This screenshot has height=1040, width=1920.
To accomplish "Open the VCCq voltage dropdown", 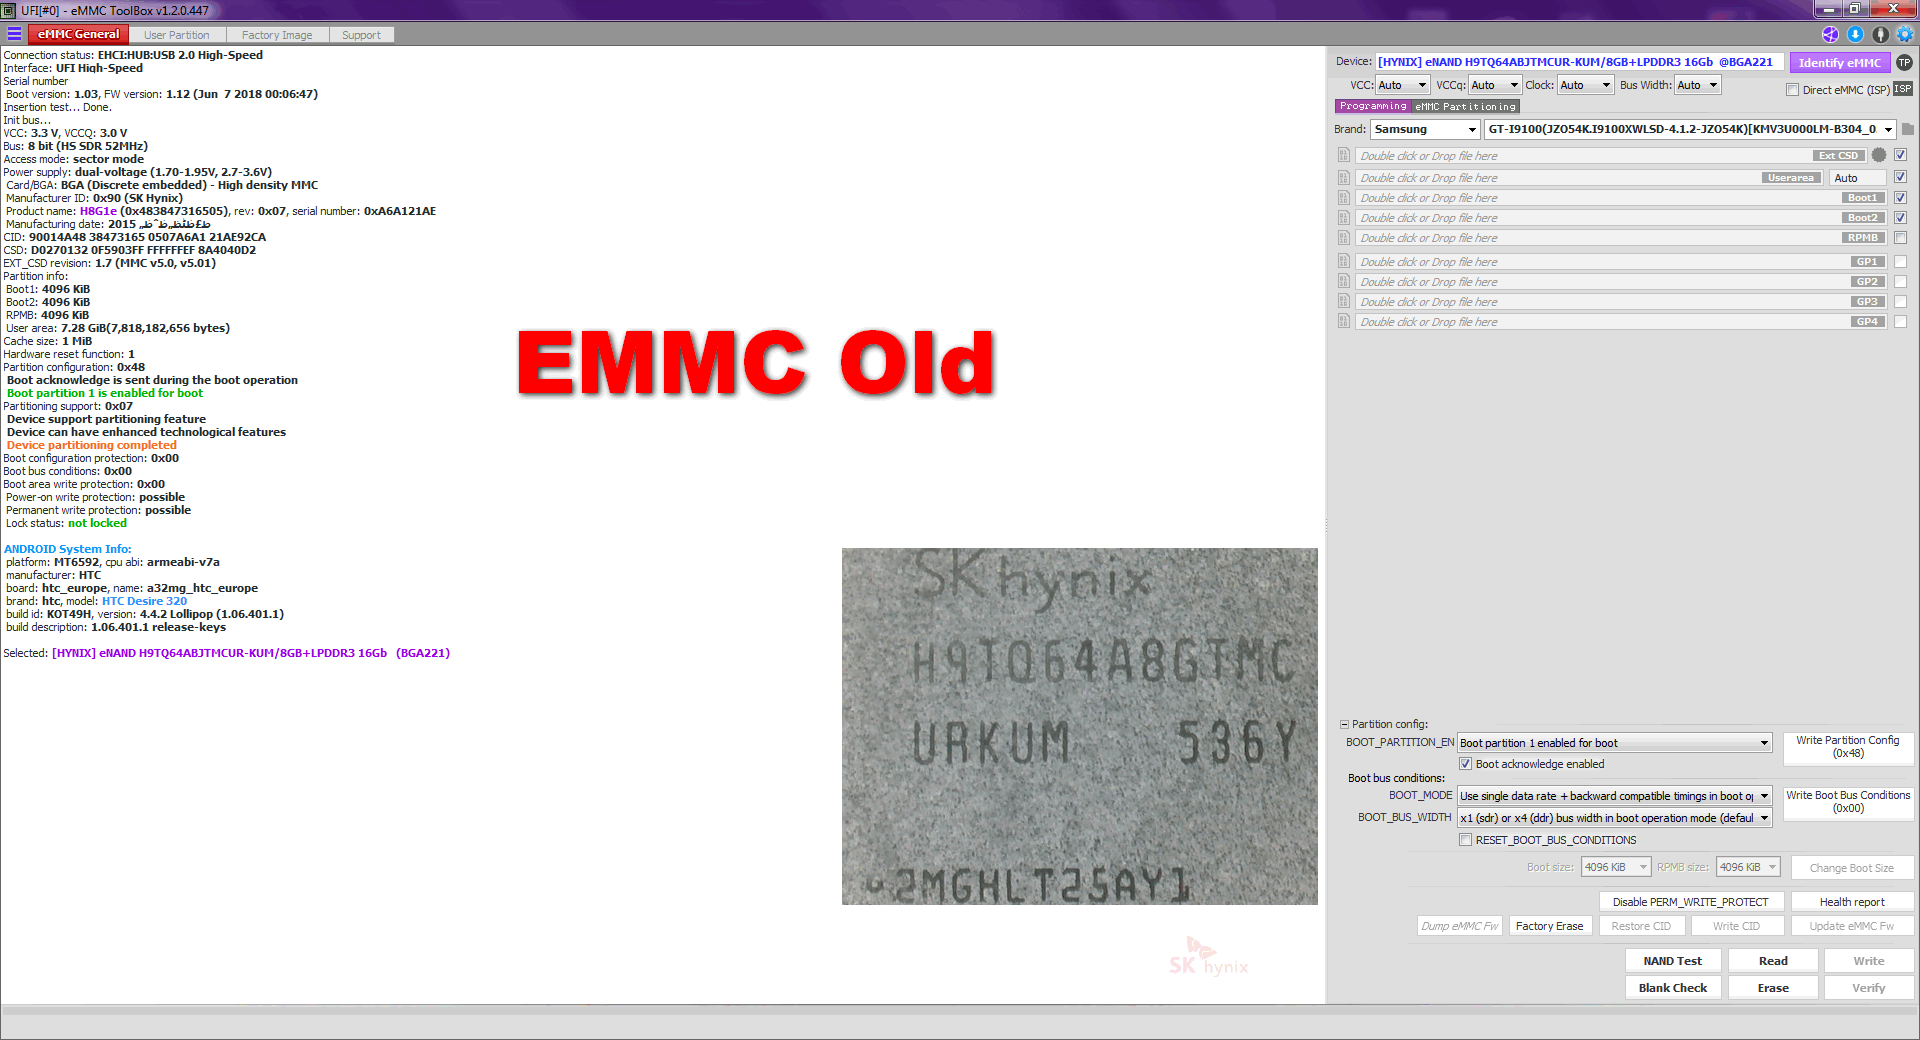I will (1496, 85).
